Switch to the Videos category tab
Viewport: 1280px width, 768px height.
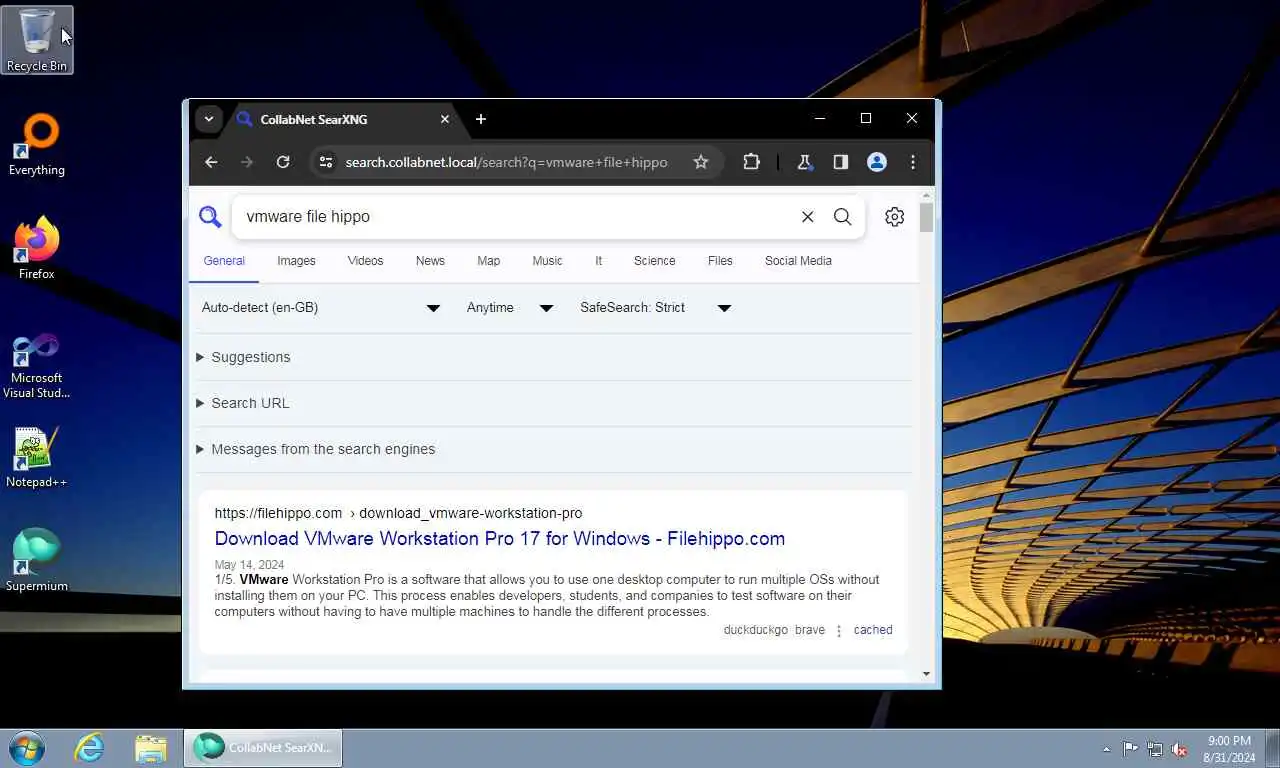pyautogui.click(x=365, y=261)
